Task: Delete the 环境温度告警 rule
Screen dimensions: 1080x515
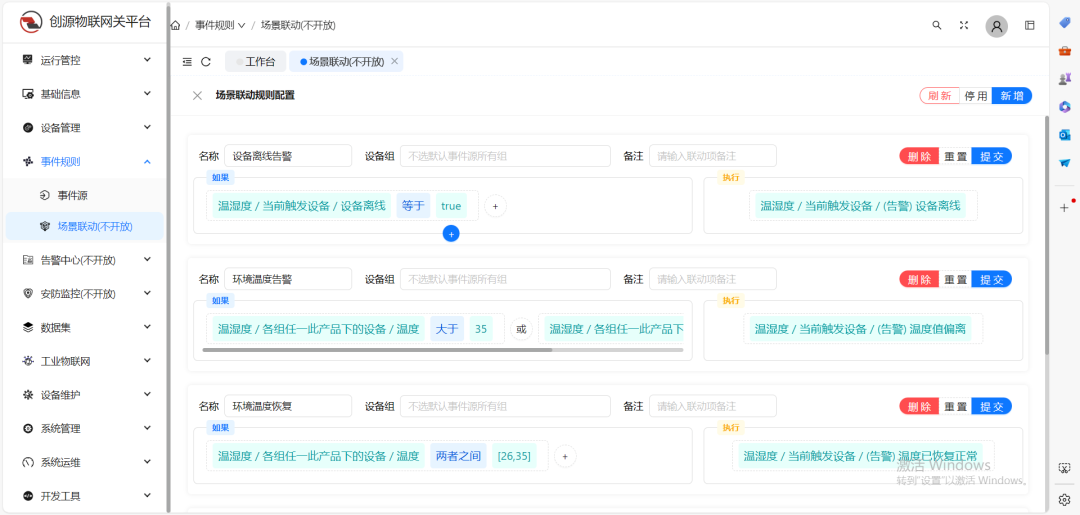Action: (x=920, y=280)
